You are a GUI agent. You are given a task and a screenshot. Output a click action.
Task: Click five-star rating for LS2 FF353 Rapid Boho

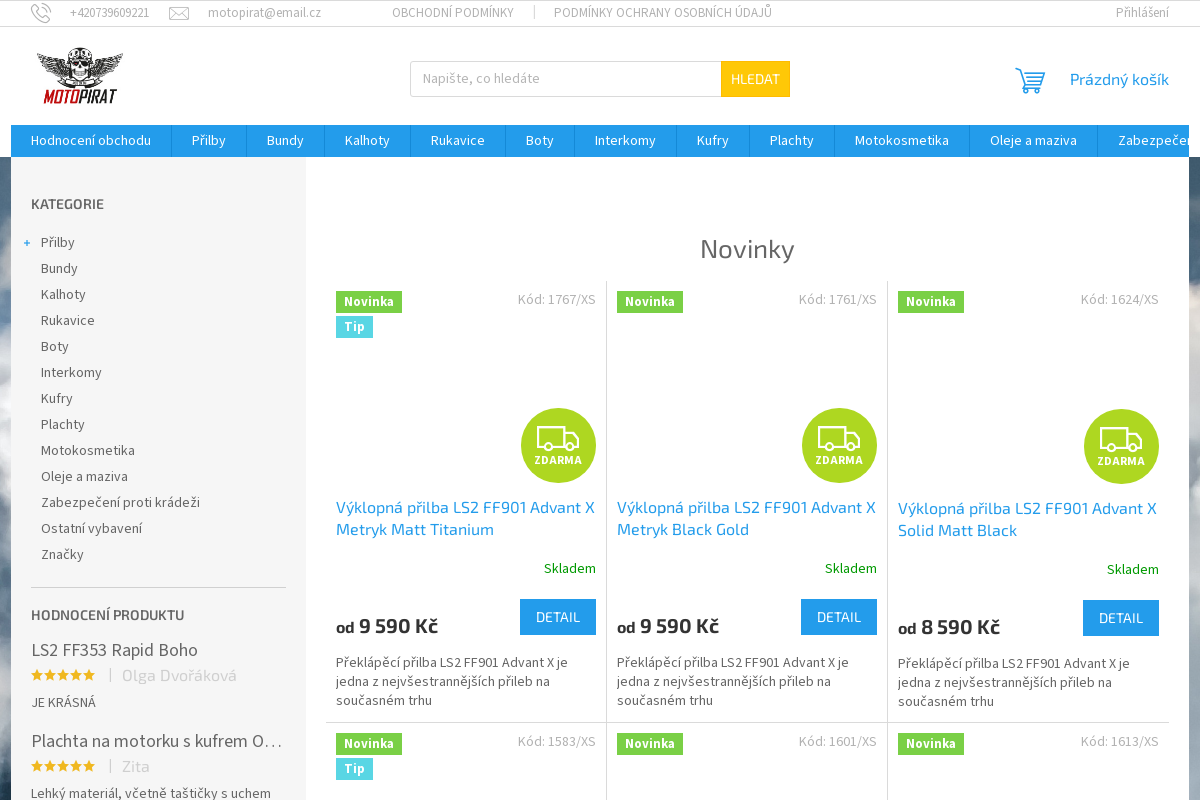click(x=63, y=676)
